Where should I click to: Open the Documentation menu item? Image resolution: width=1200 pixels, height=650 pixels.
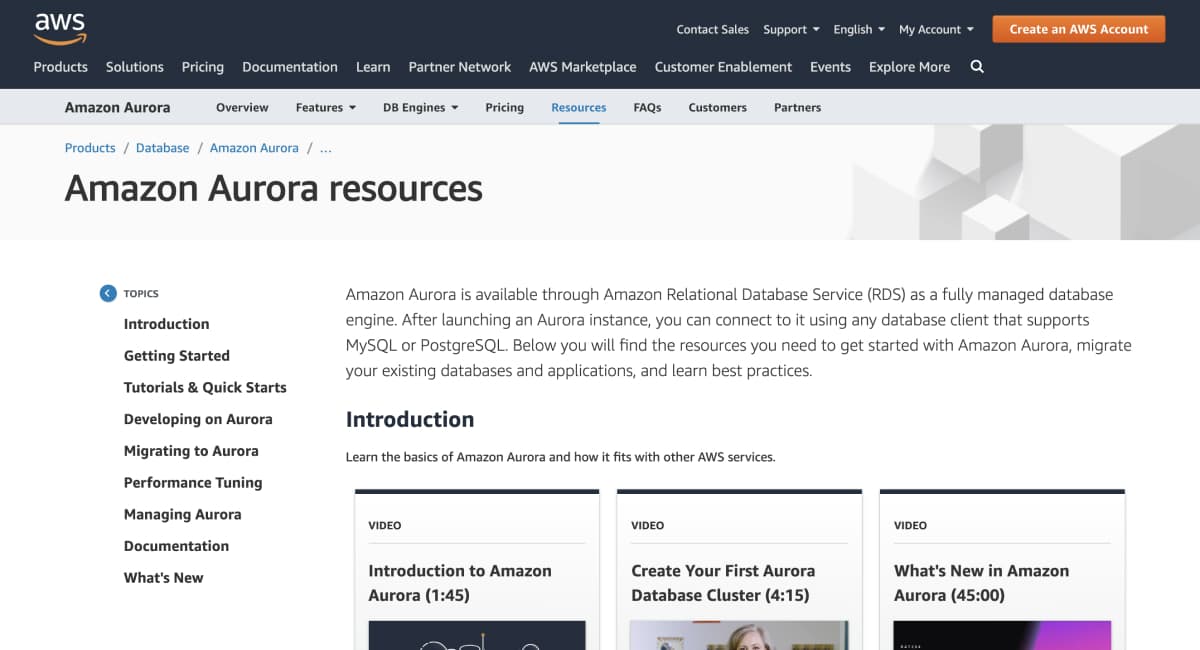tap(289, 67)
